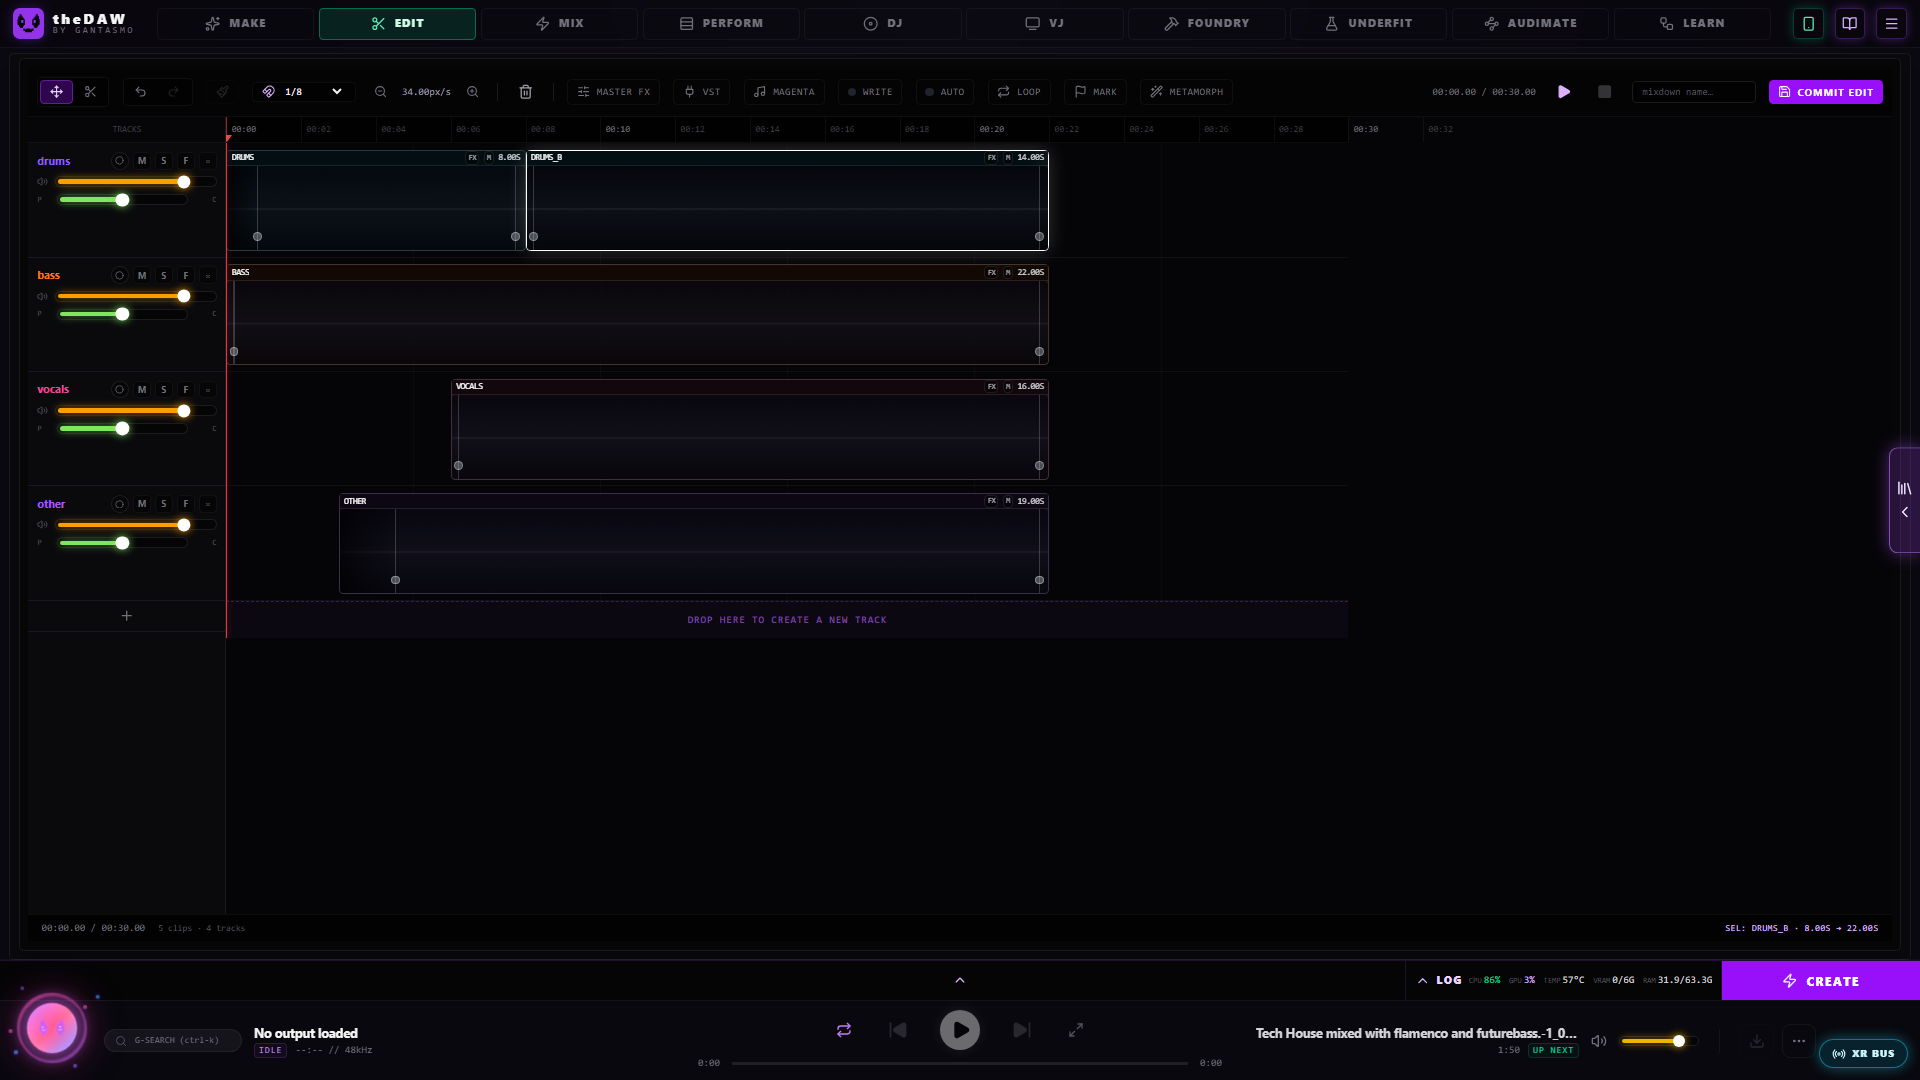Image resolution: width=1920 pixels, height=1080 pixels.
Task: Add a new track with plus icon
Action: coord(127,616)
